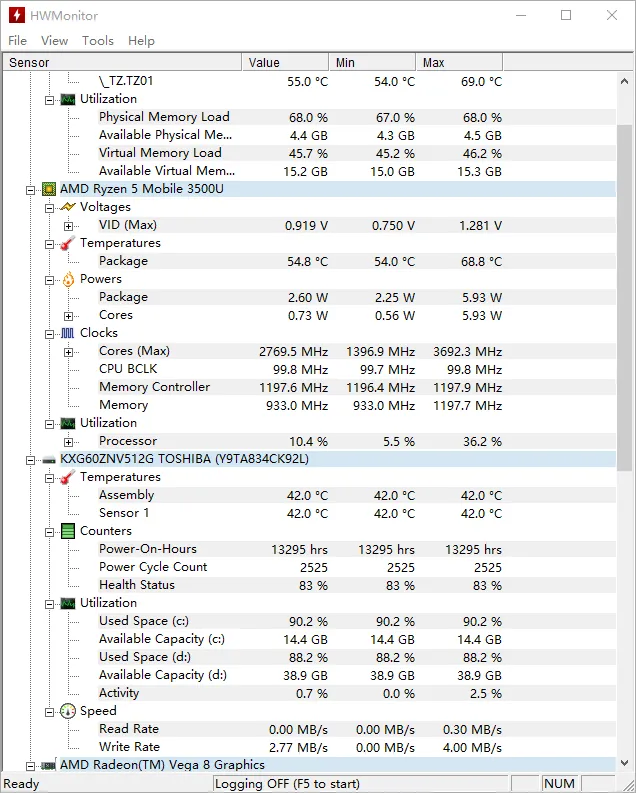Viewport: 636px width, 793px height.
Task: Collapse the Voltages section
Action: pyautogui.click(x=49, y=208)
